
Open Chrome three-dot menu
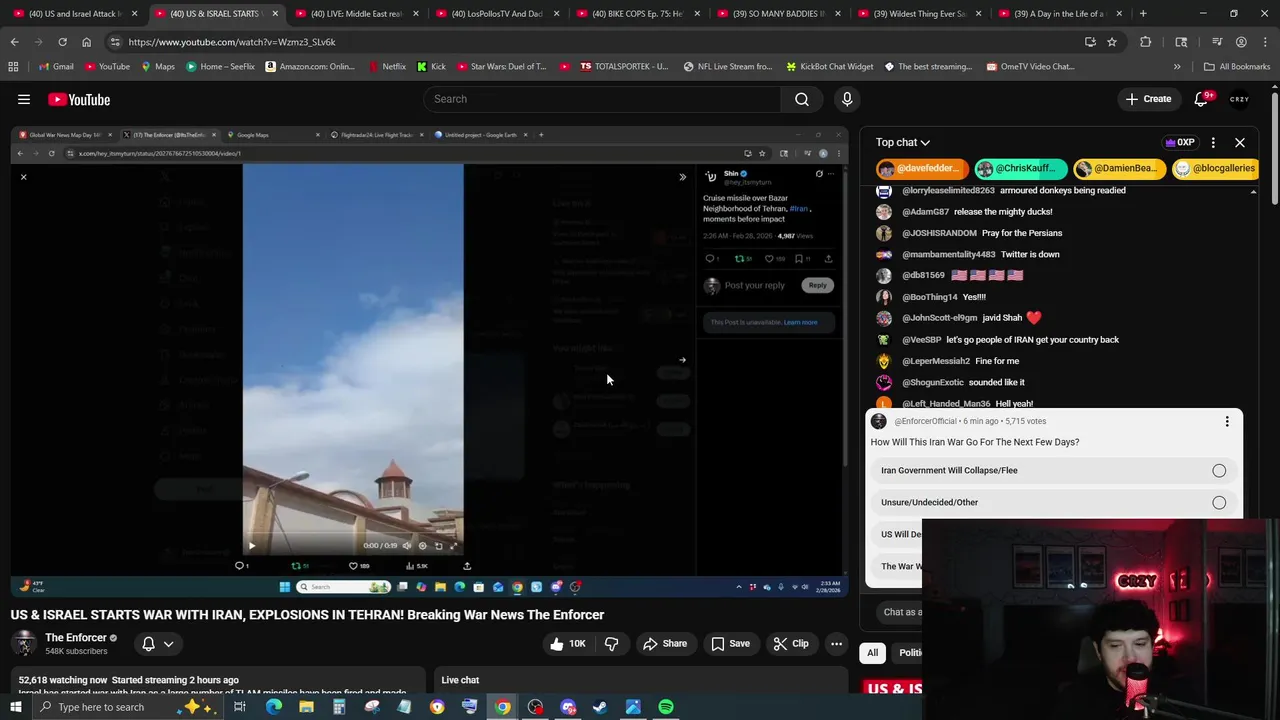(x=1264, y=42)
